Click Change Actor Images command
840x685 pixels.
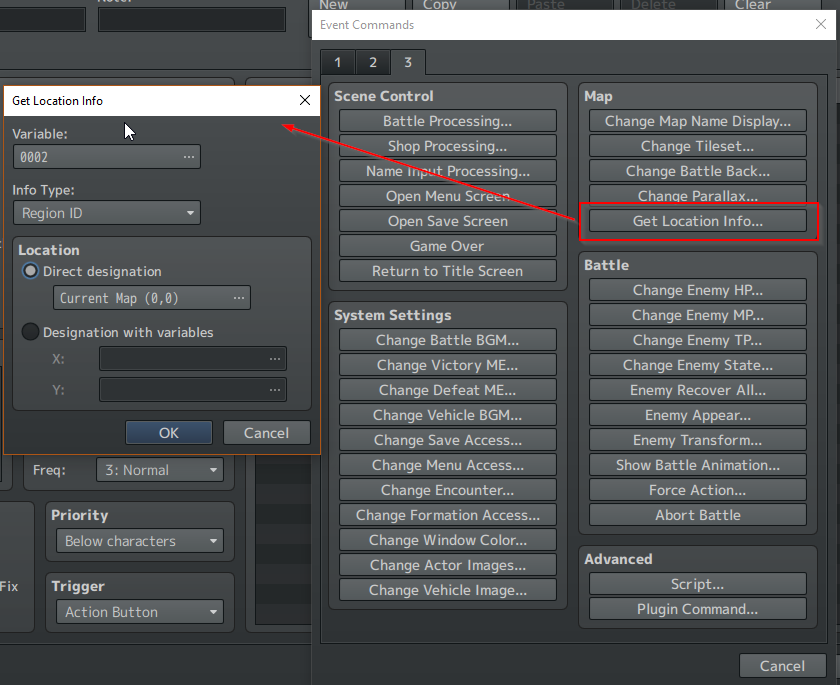point(447,565)
